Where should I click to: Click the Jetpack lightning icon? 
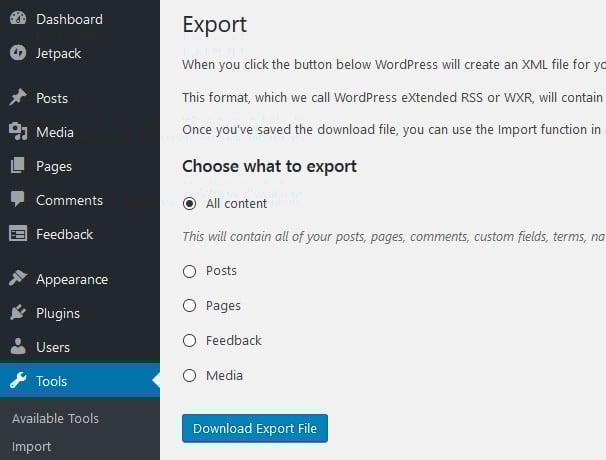pos(18,53)
